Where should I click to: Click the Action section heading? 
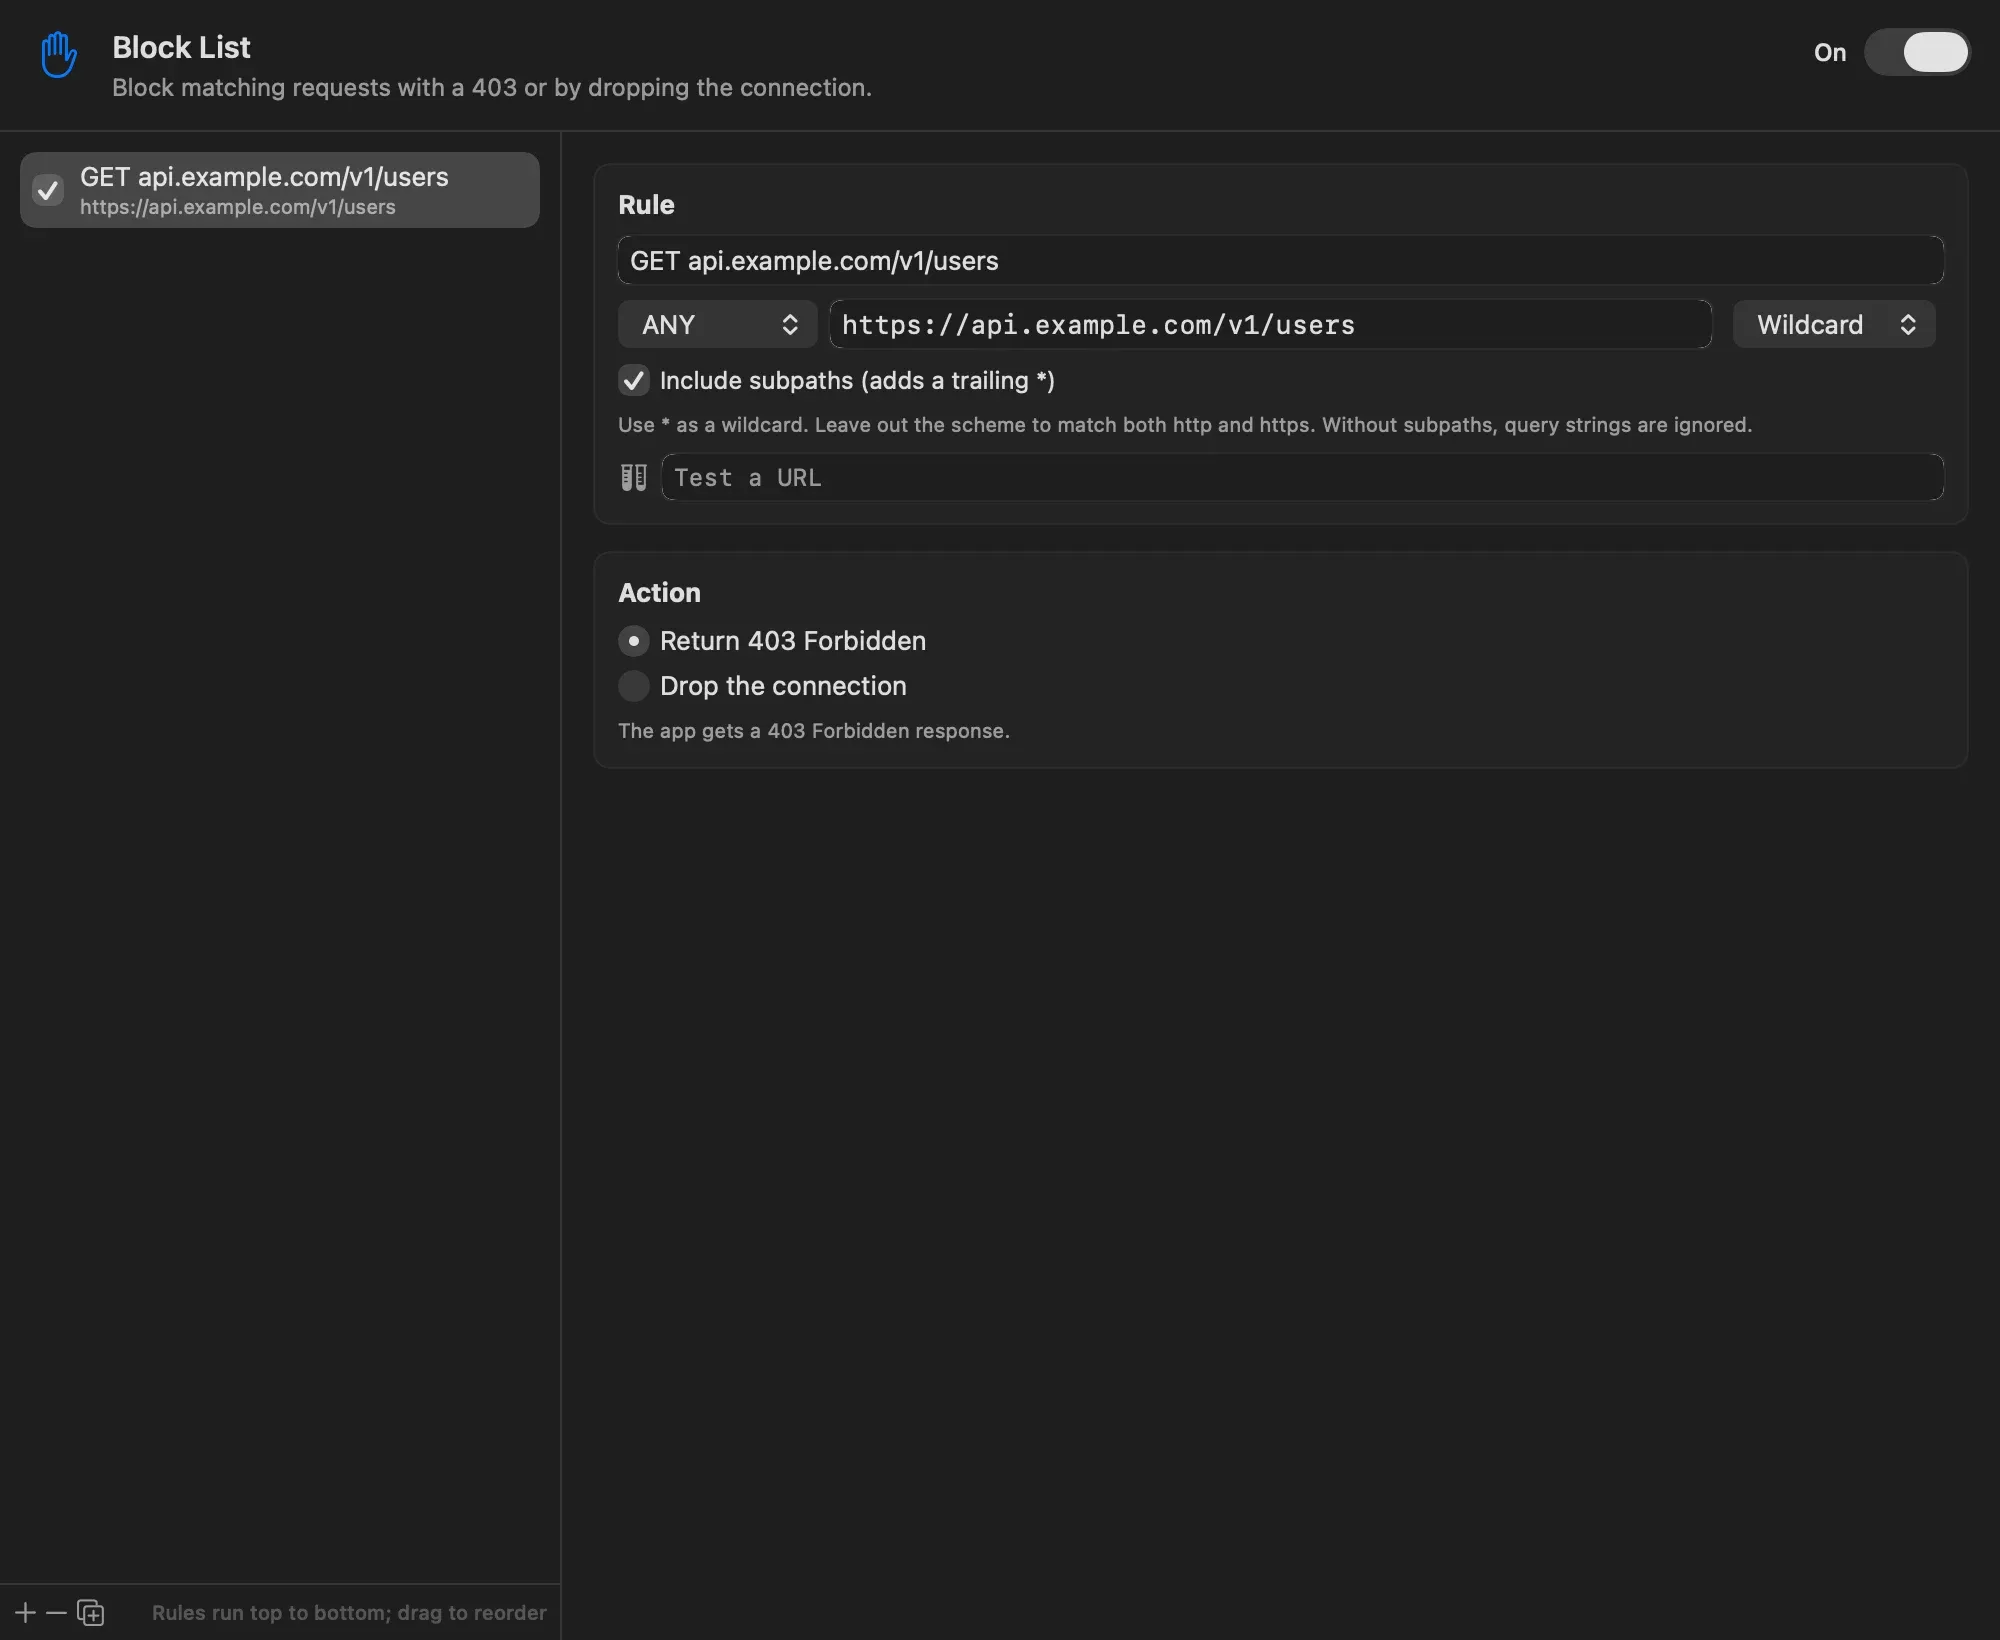(659, 593)
